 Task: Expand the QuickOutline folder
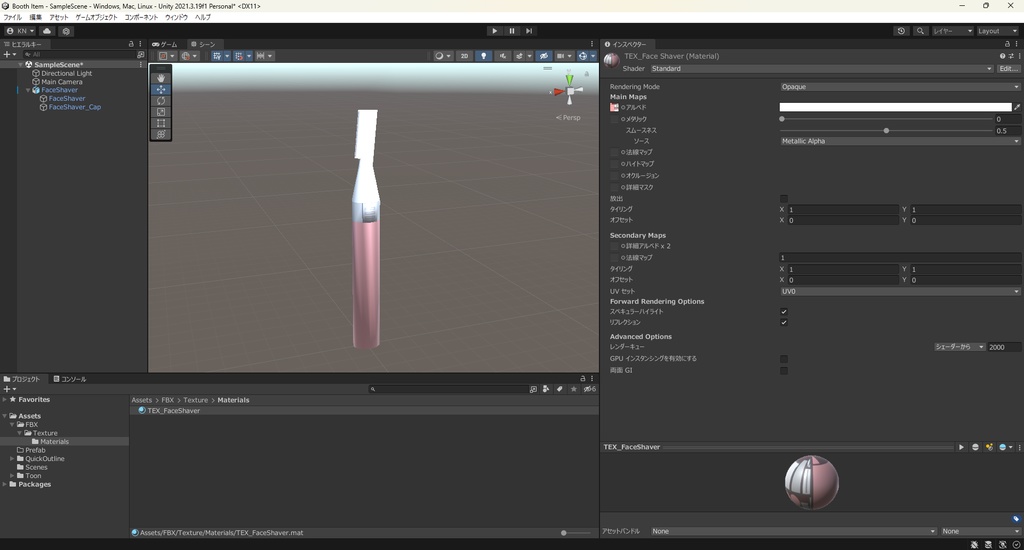pos(12,459)
